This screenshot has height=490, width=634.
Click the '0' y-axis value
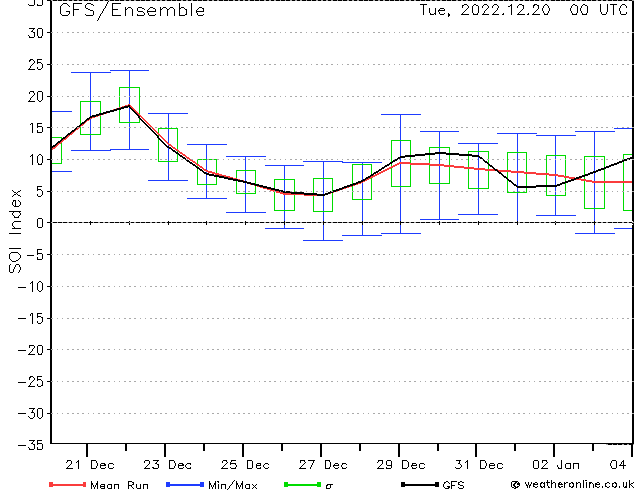pyautogui.click(x=40, y=223)
